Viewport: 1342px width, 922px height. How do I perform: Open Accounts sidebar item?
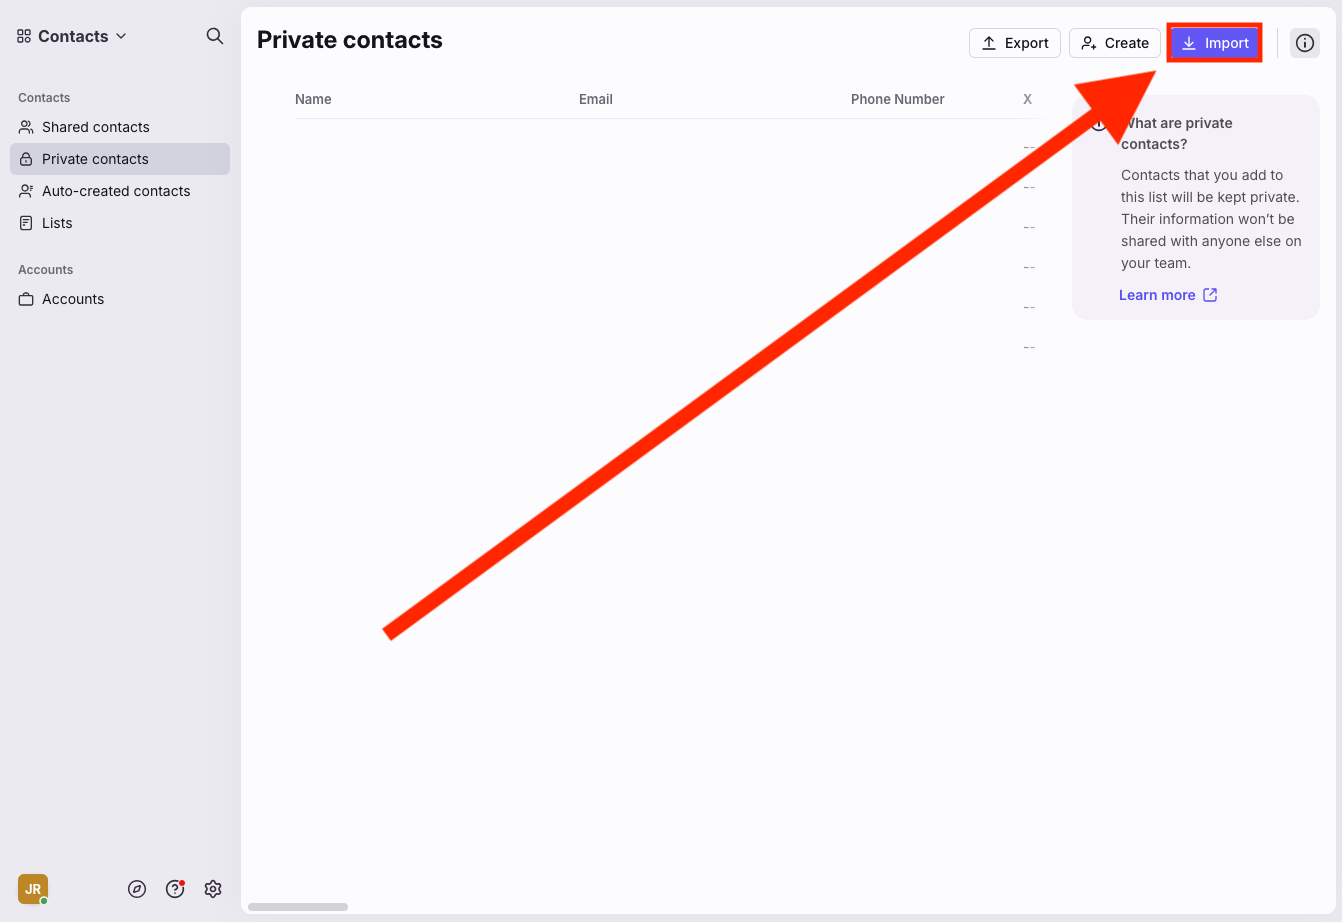pyautogui.click(x=73, y=299)
